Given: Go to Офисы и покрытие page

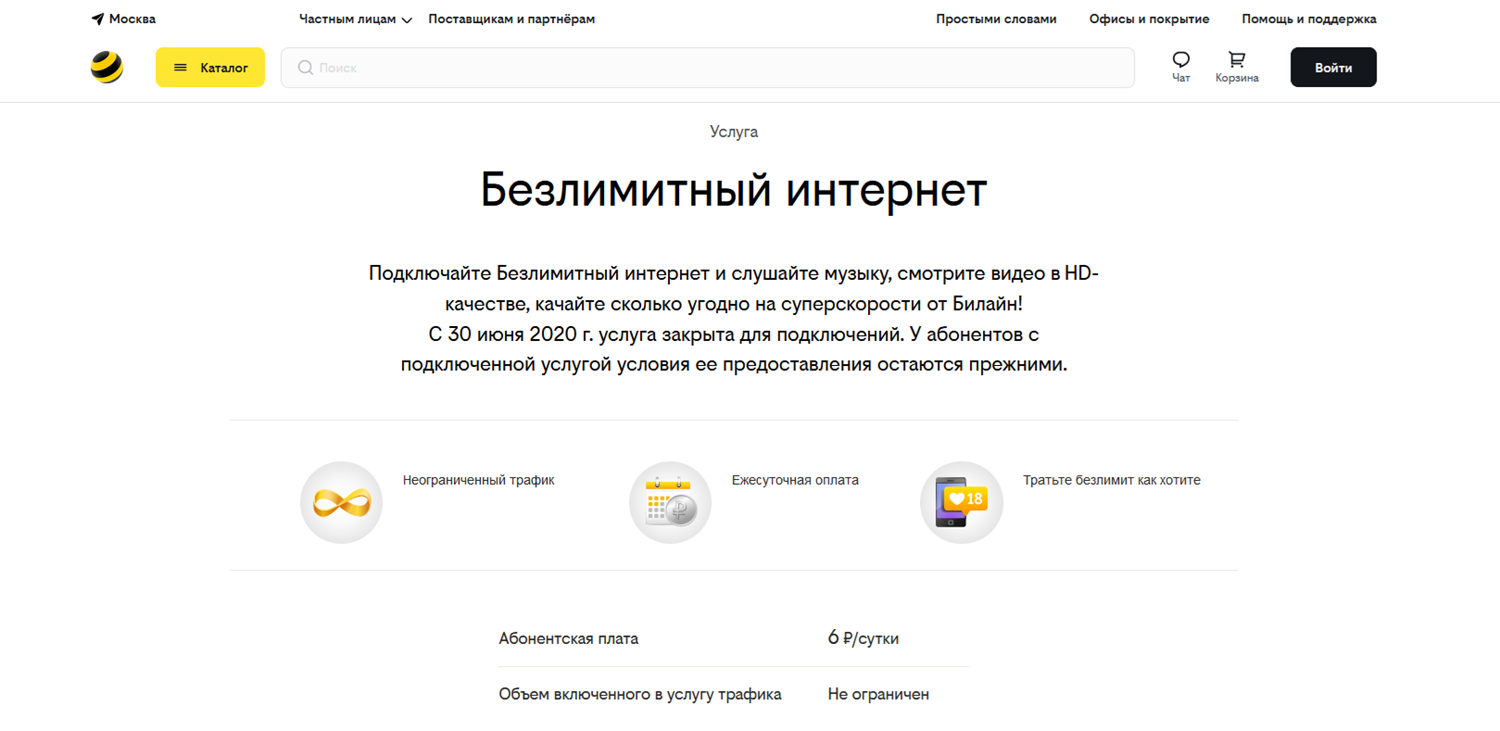Looking at the screenshot, I should [x=1149, y=19].
